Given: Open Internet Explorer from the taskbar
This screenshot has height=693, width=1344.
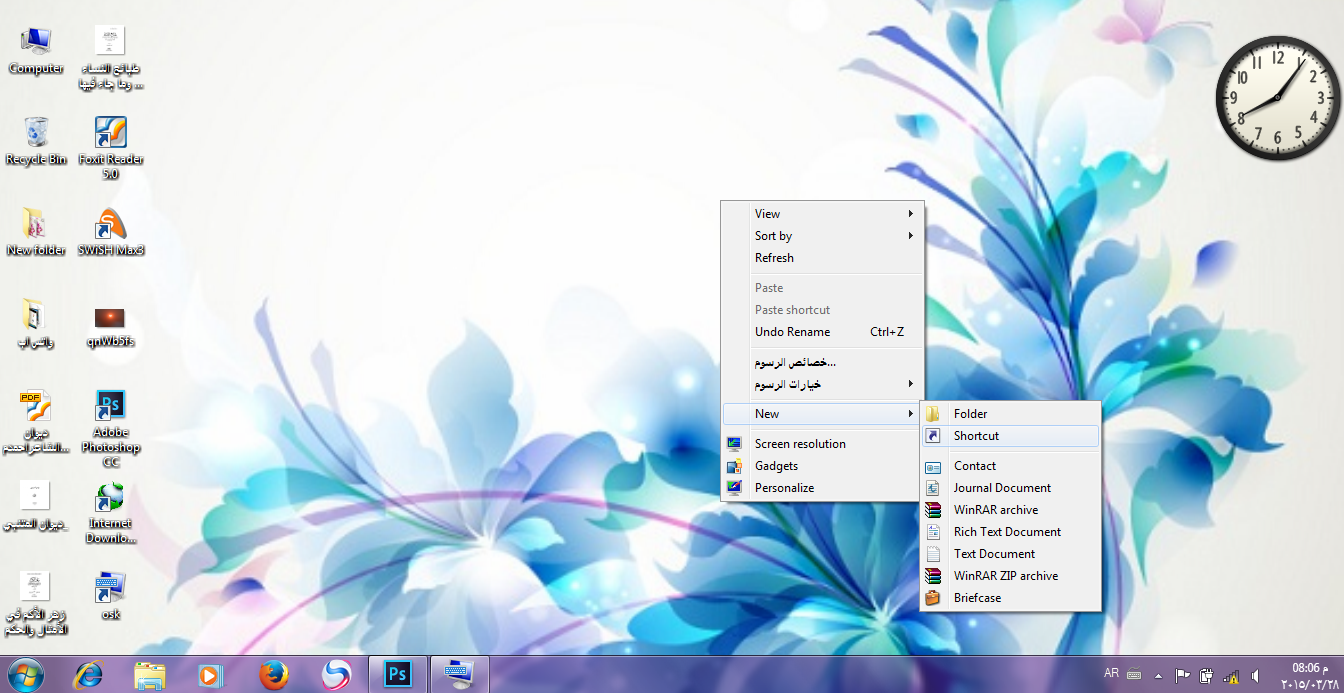Looking at the screenshot, I should (88, 675).
